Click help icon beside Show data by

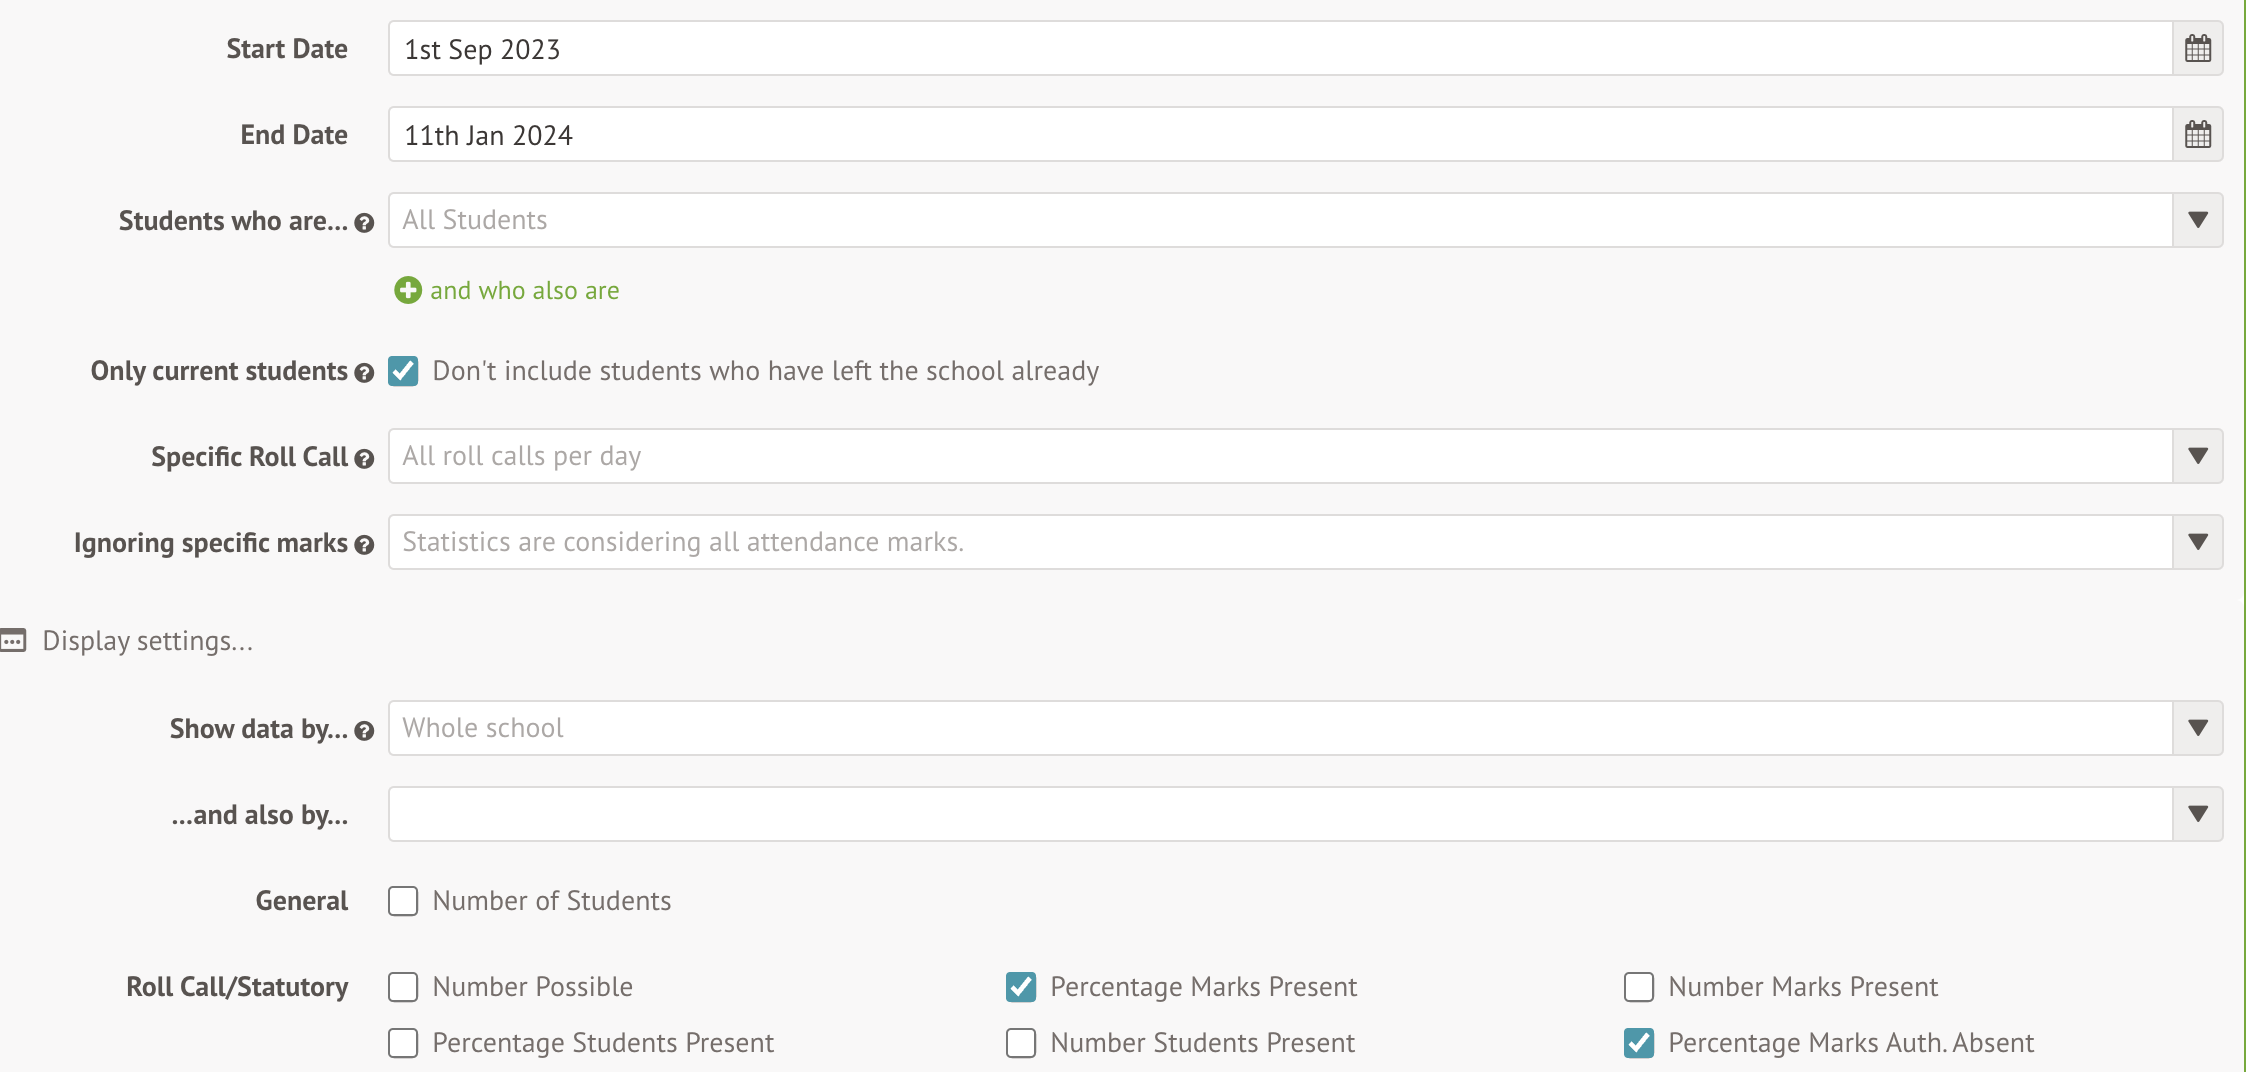coord(364,731)
